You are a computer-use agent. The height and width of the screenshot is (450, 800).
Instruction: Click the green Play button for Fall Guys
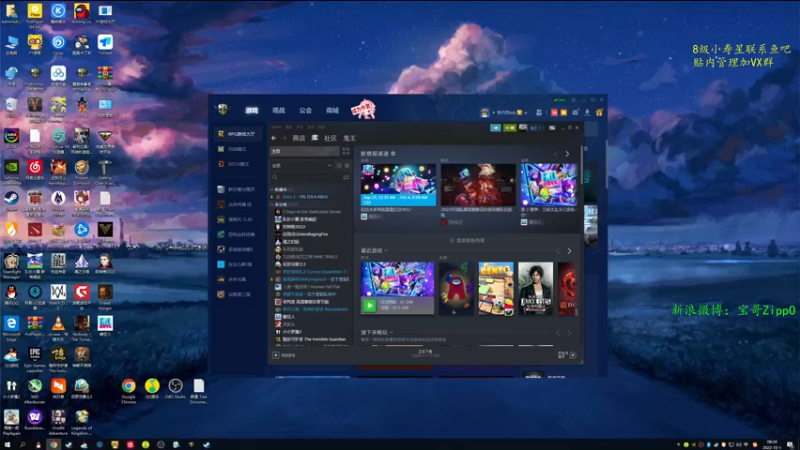tap(369, 305)
